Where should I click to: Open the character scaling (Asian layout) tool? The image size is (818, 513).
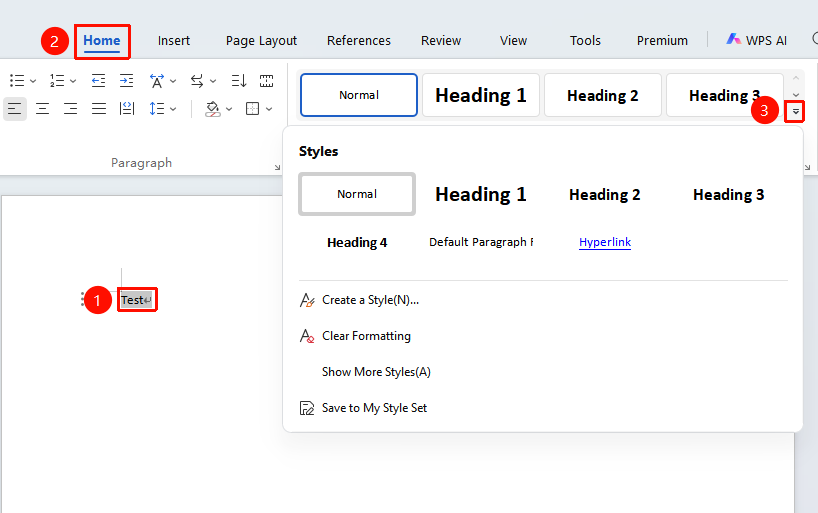[x=157, y=80]
